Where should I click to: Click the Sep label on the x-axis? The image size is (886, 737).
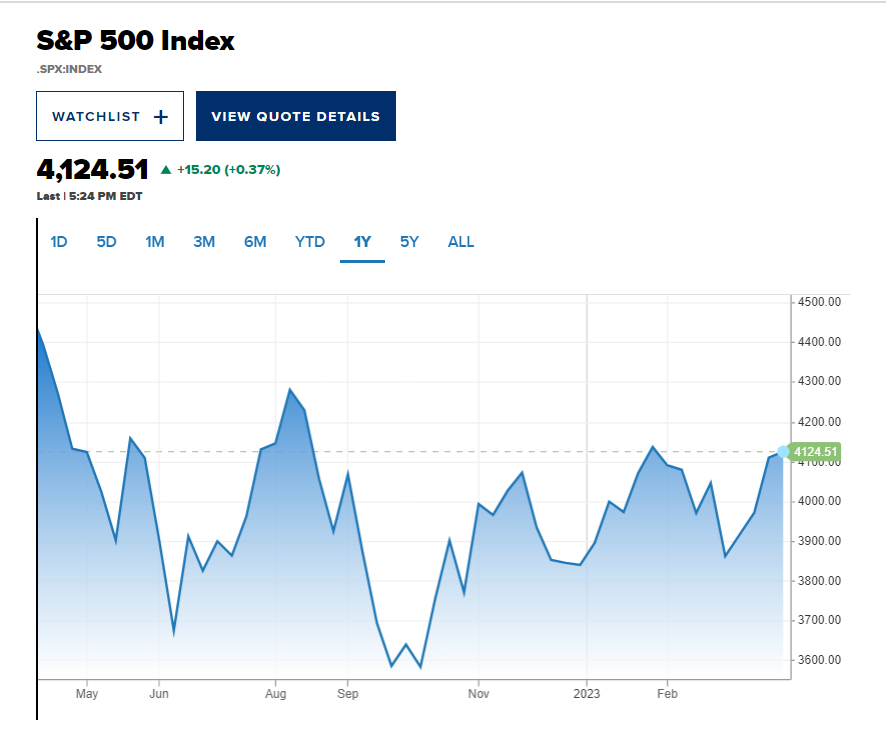click(348, 693)
